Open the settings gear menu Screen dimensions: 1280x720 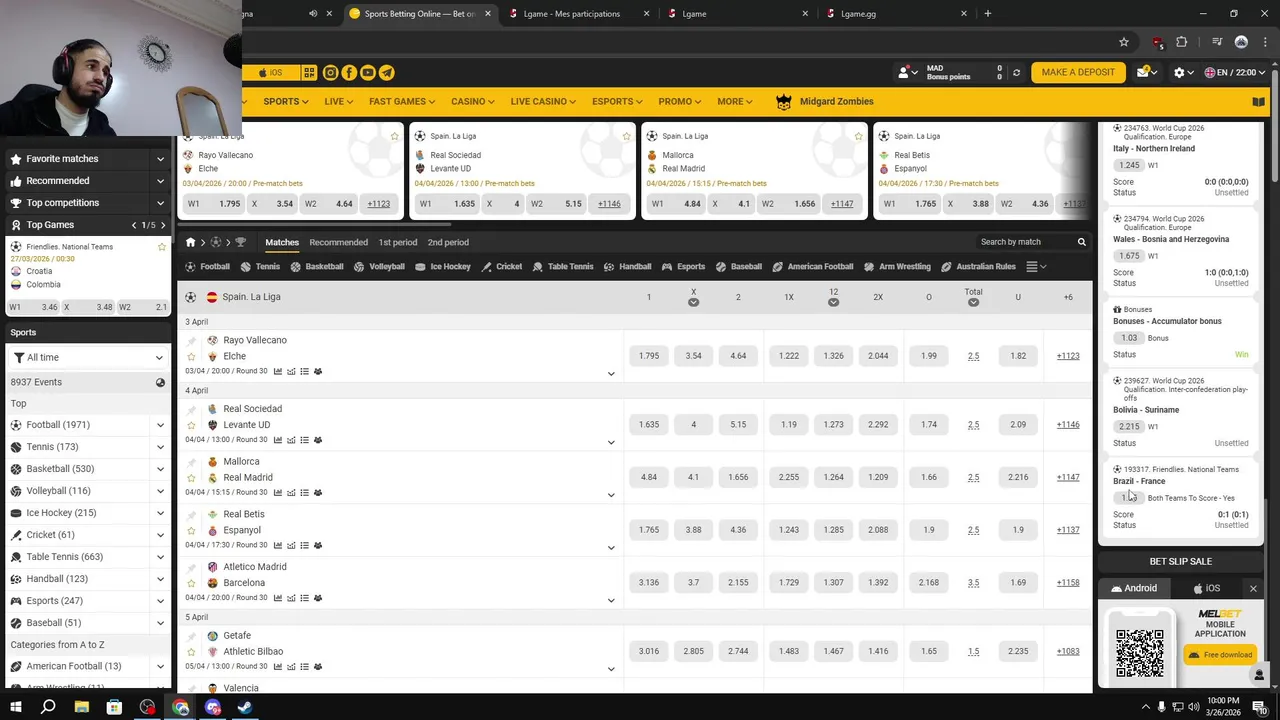pos(1179,73)
